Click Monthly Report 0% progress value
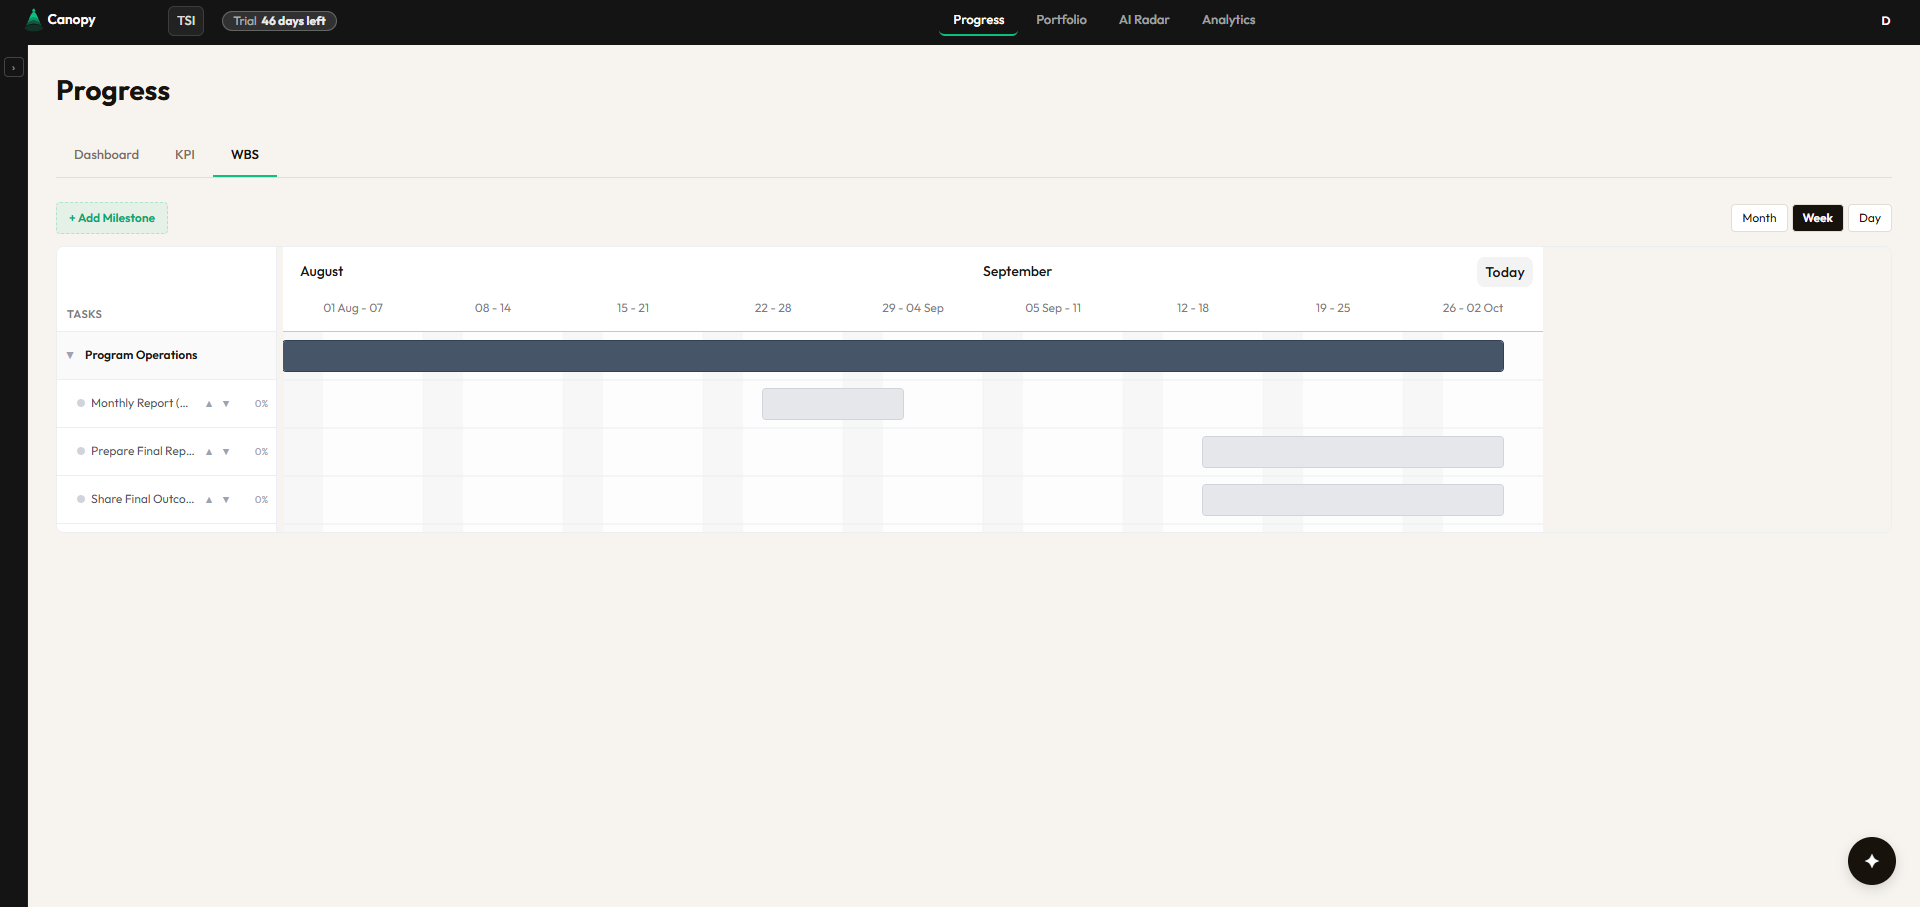Screen dimensions: 1920x907 (261, 404)
